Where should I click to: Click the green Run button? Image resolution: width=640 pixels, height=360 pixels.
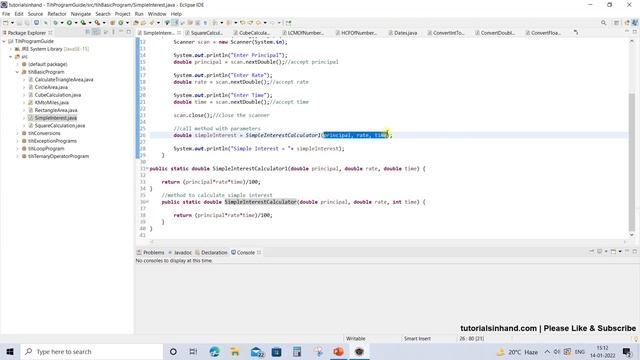coord(69,23)
